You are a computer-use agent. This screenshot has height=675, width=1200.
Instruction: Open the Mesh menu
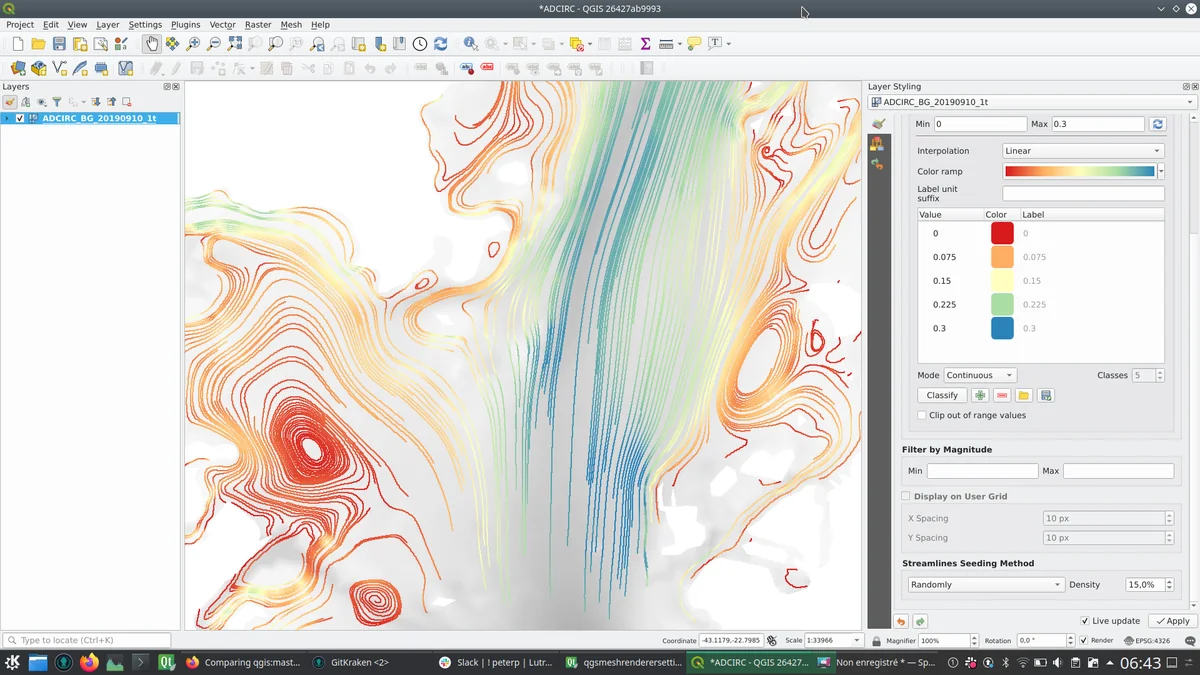[x=290, y=25]
